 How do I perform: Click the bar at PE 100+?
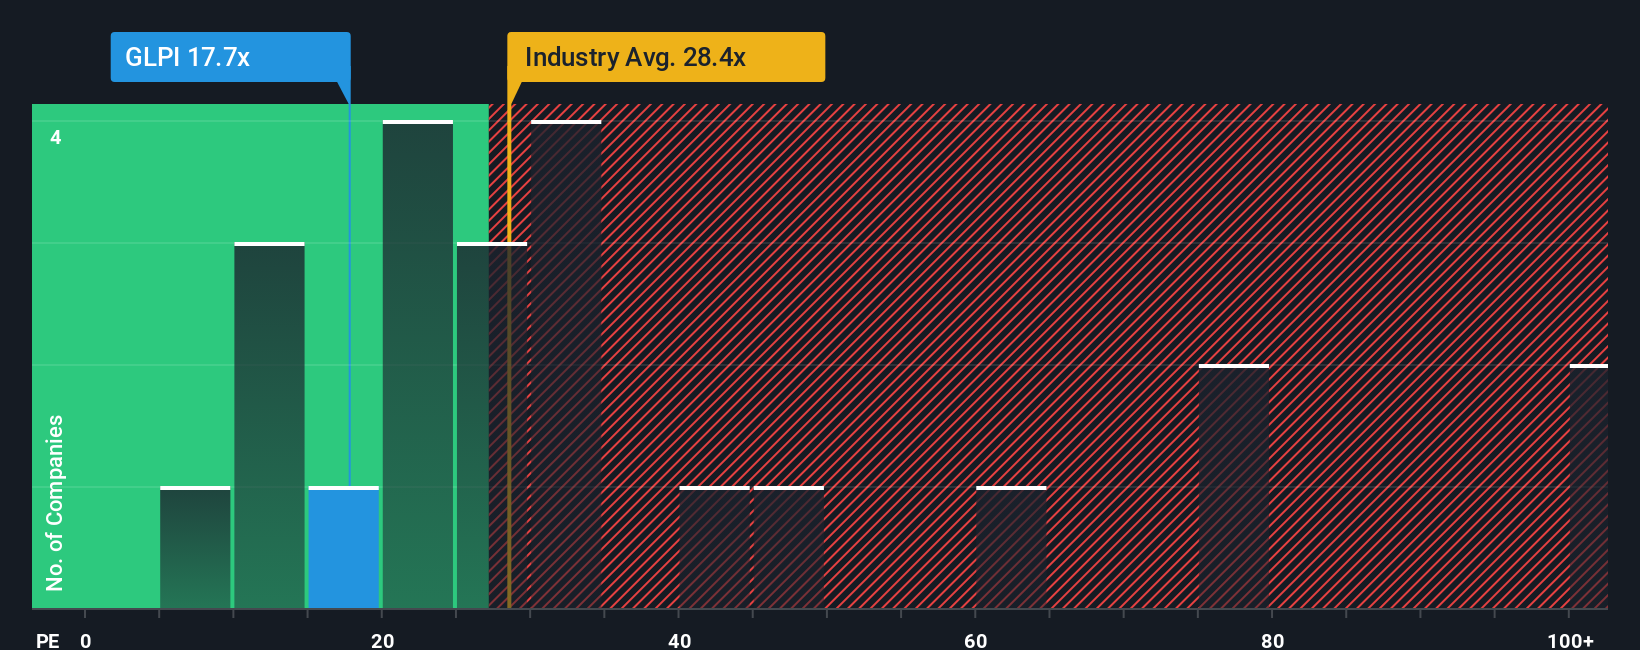coord(1589,487)
